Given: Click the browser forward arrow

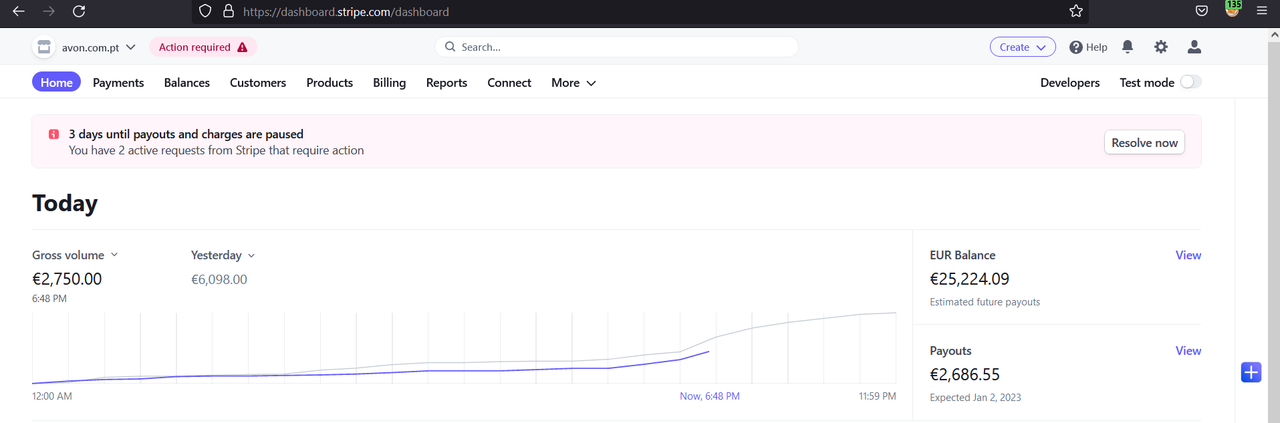Looking at the screenshot, I should pos(49,11).
